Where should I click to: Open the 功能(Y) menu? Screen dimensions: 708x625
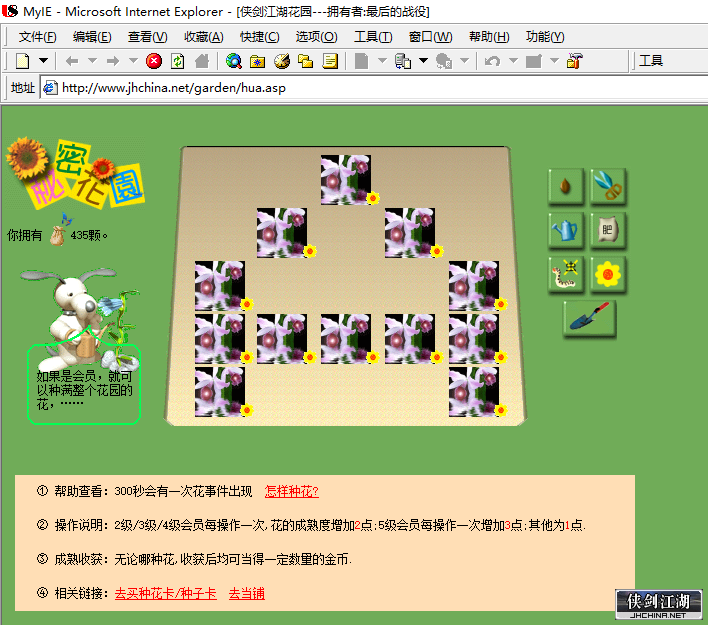click(545, 37)
